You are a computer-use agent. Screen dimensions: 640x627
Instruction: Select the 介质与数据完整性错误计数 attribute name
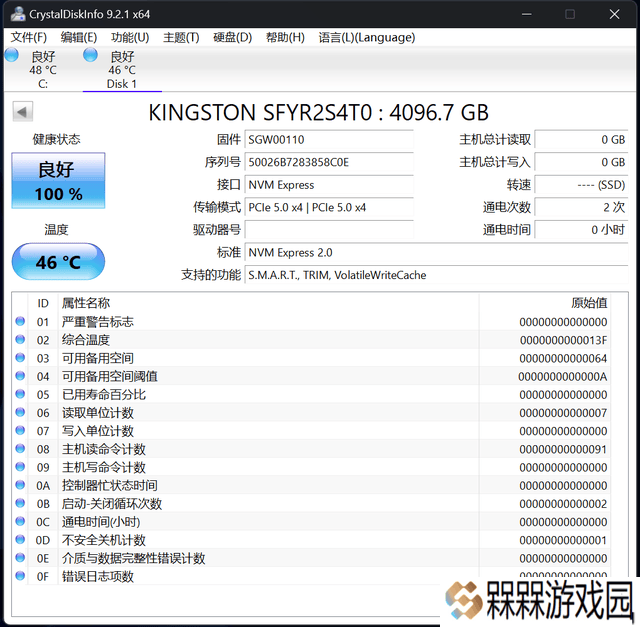tap(133, 558)
